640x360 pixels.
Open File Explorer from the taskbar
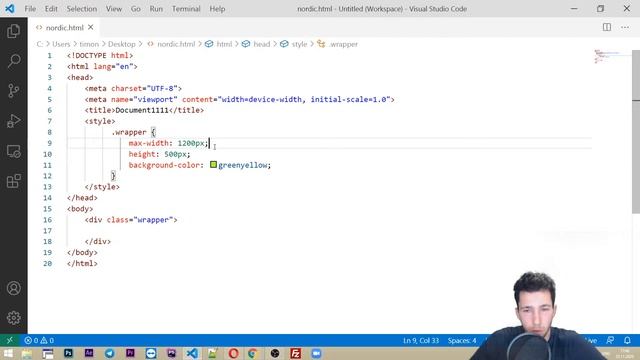click(27, 353)
